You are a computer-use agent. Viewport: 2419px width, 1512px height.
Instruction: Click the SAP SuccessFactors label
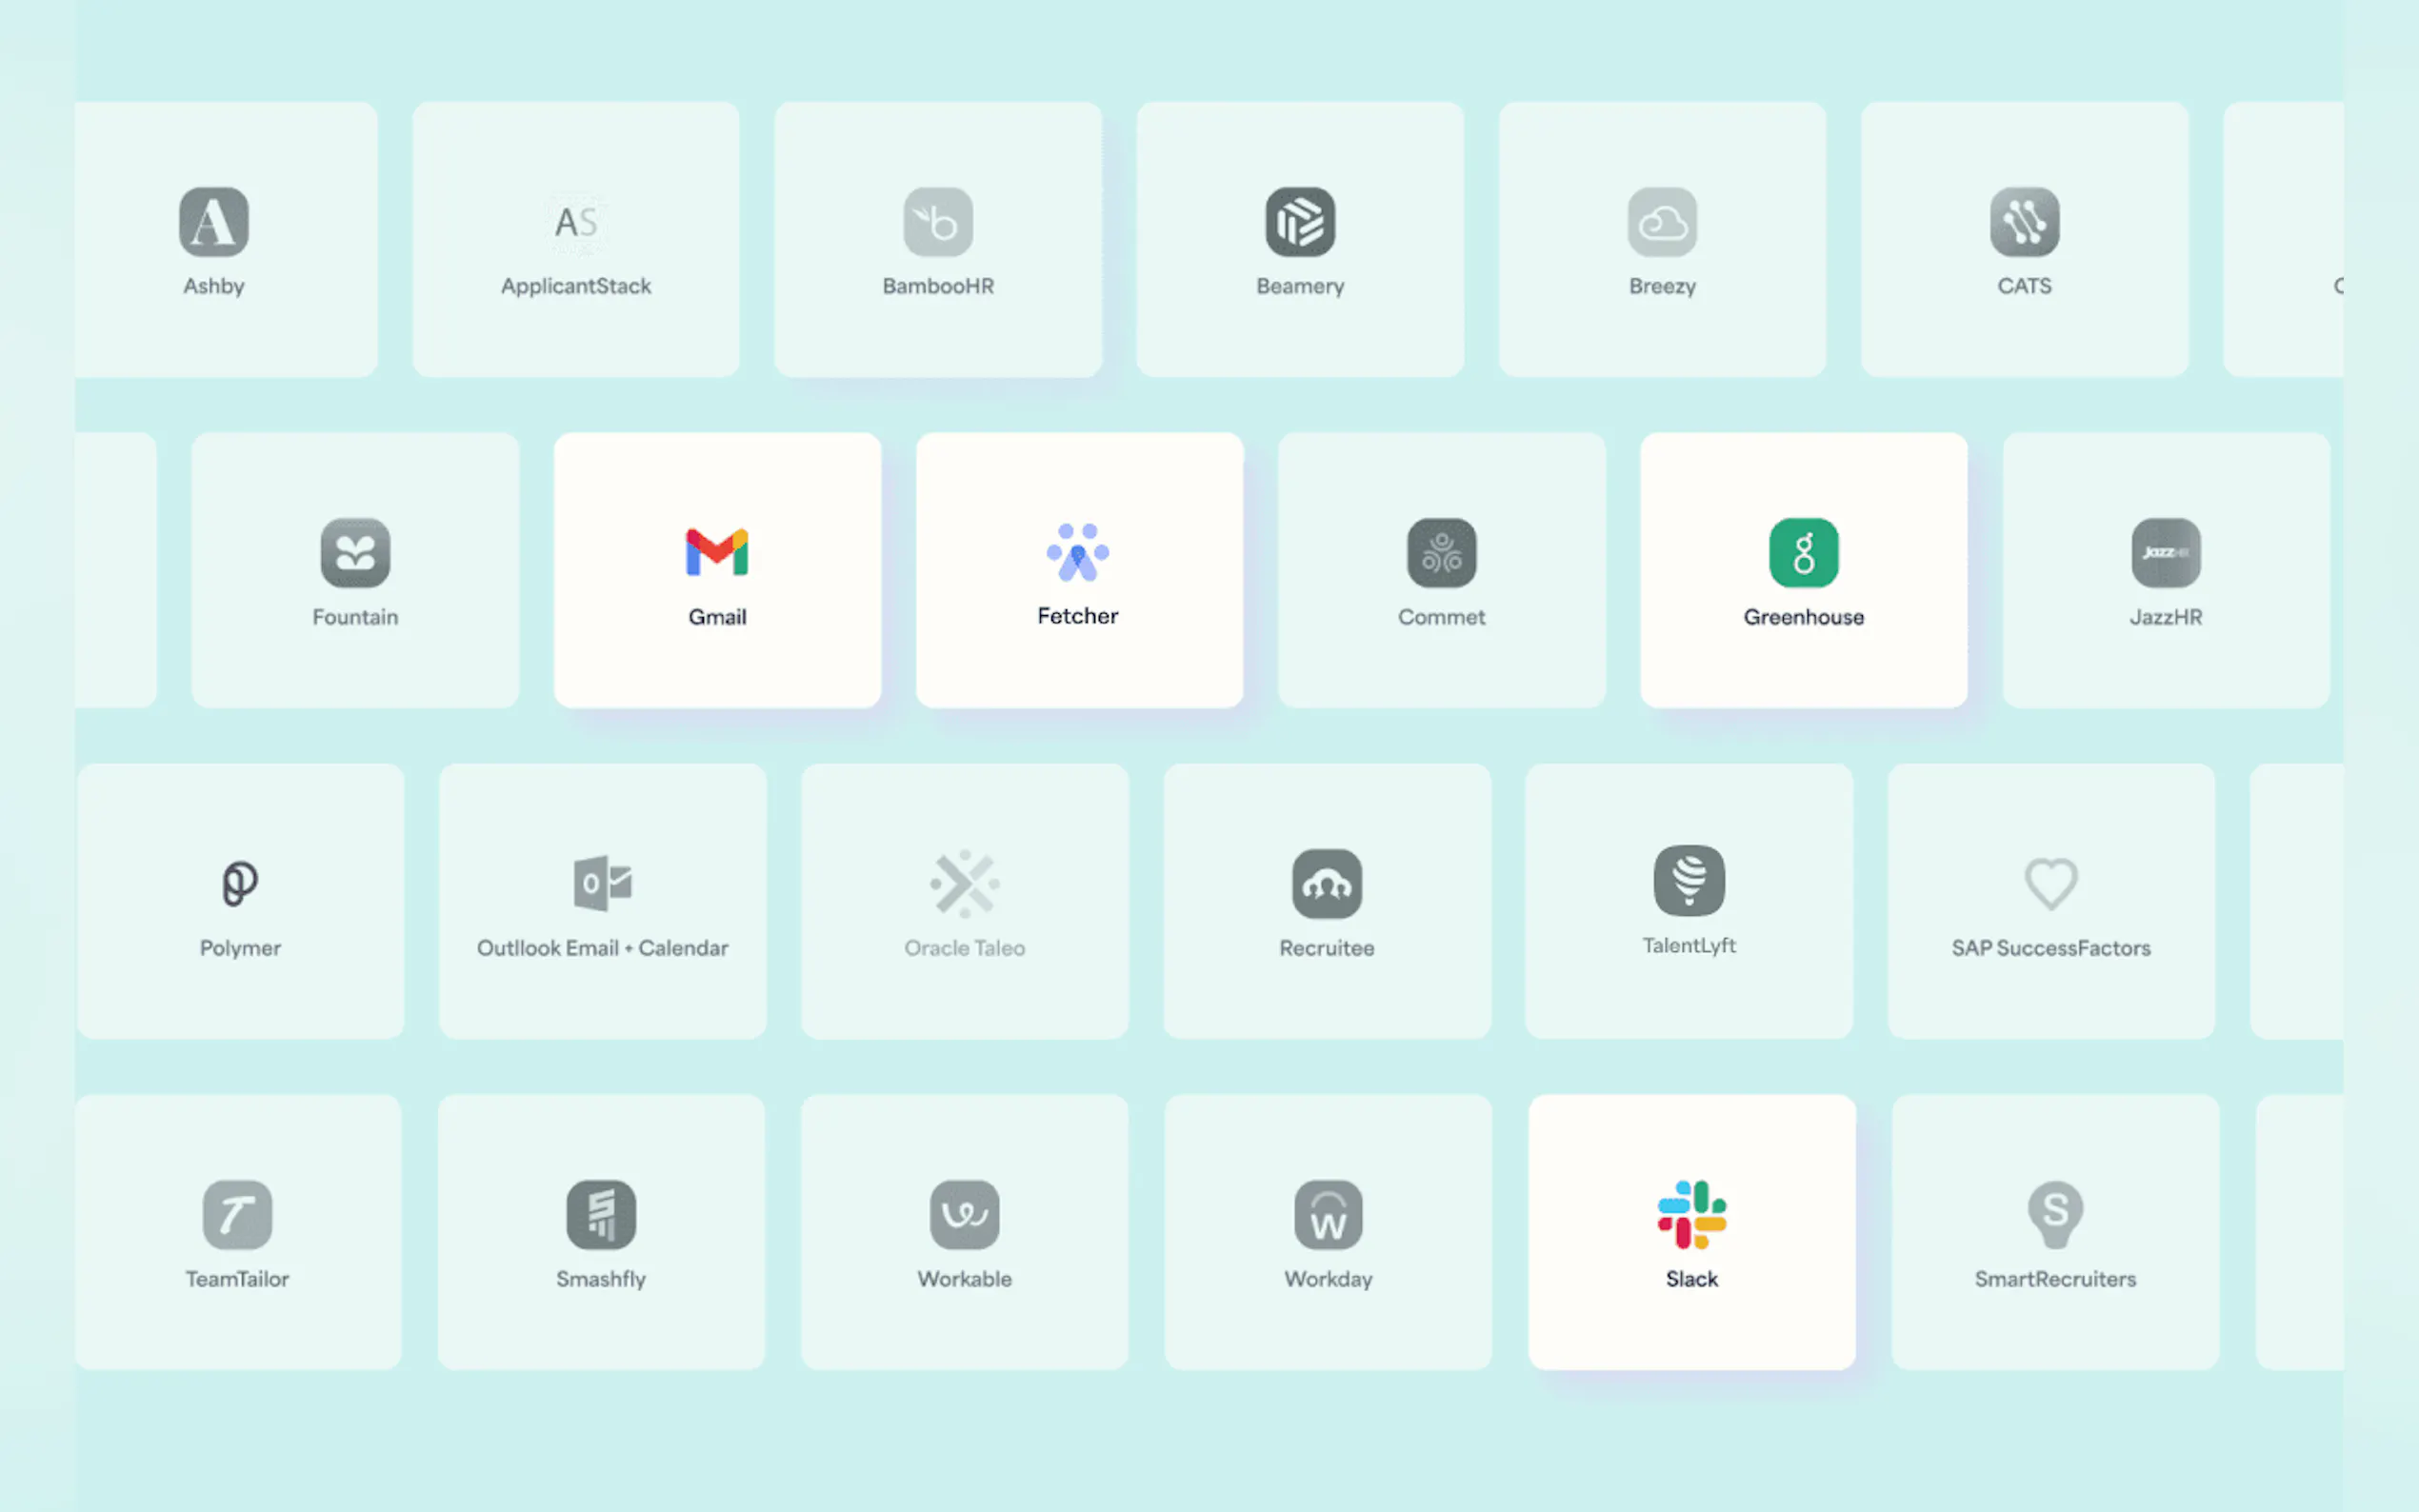[2051, 948]
